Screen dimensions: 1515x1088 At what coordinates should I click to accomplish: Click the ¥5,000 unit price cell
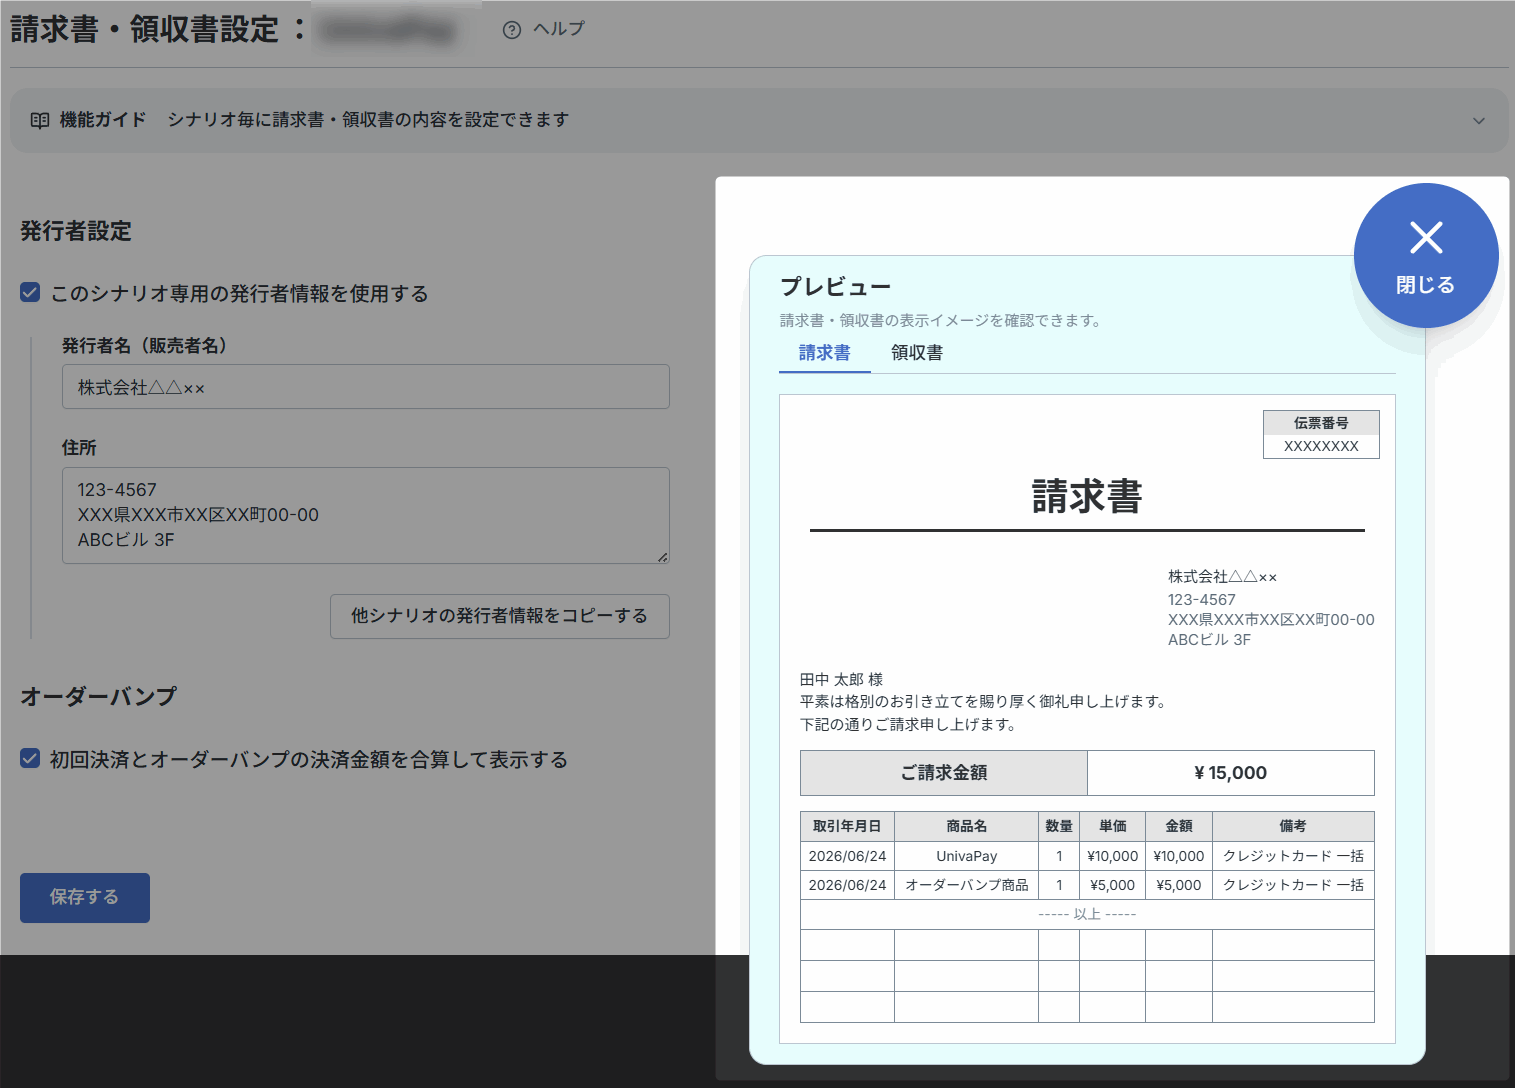coord(1113,885)
